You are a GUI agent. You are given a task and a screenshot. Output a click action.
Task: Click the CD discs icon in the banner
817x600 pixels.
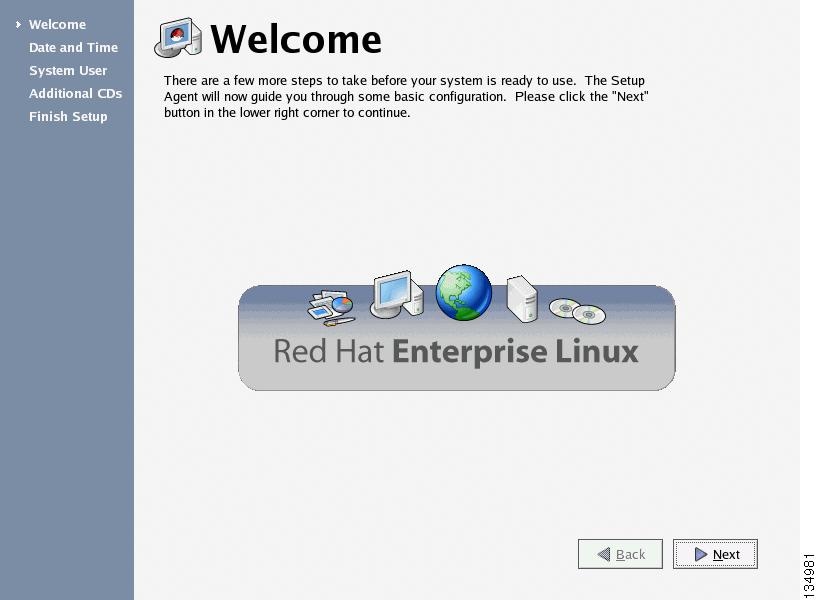click(577, 311)
